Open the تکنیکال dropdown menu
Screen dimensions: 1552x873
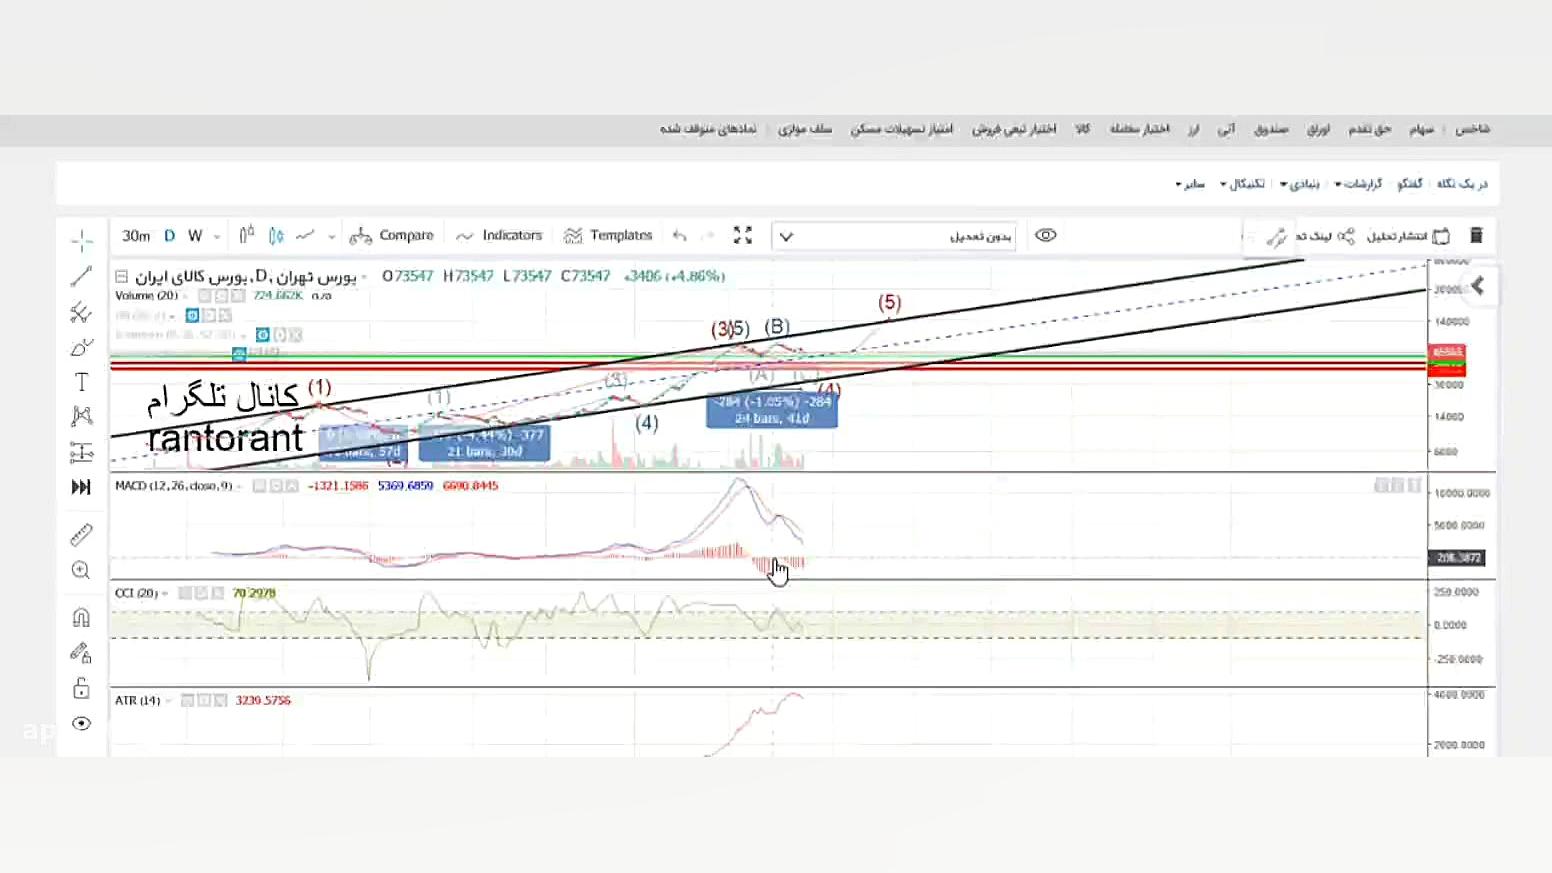point(1242,184)
